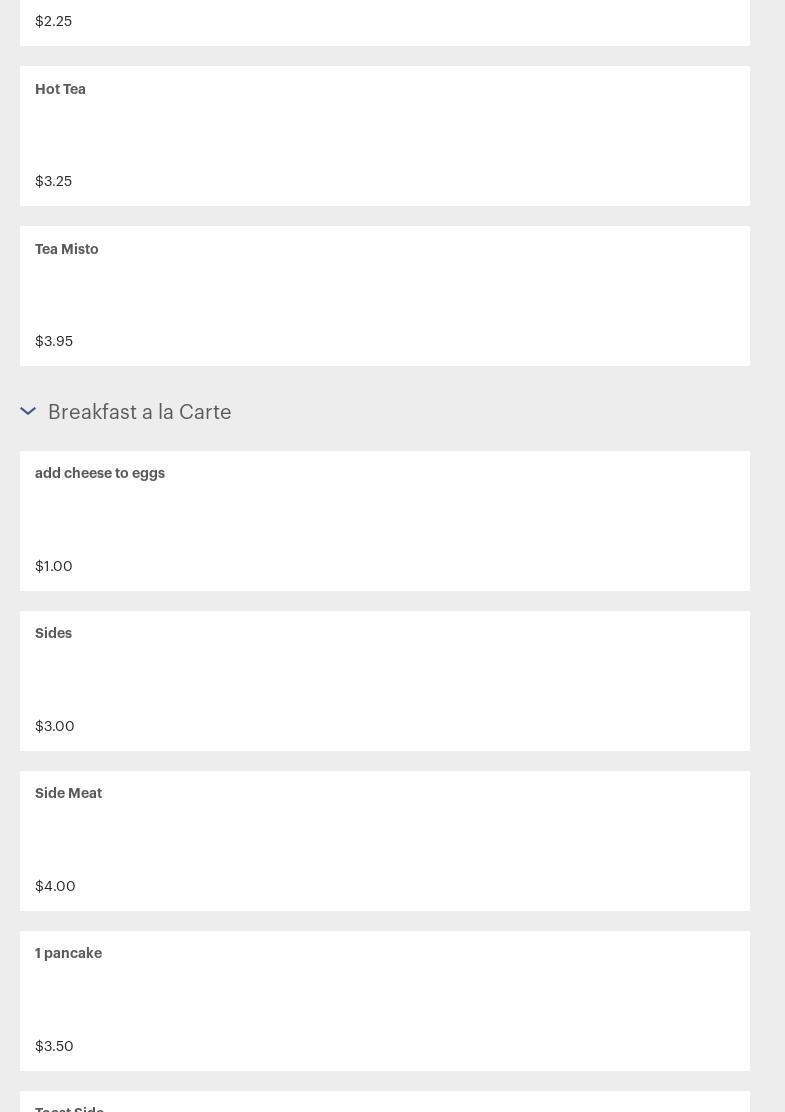Select the Sides item title
Viewport: 785px width, 1112px height.
point(54,633)
